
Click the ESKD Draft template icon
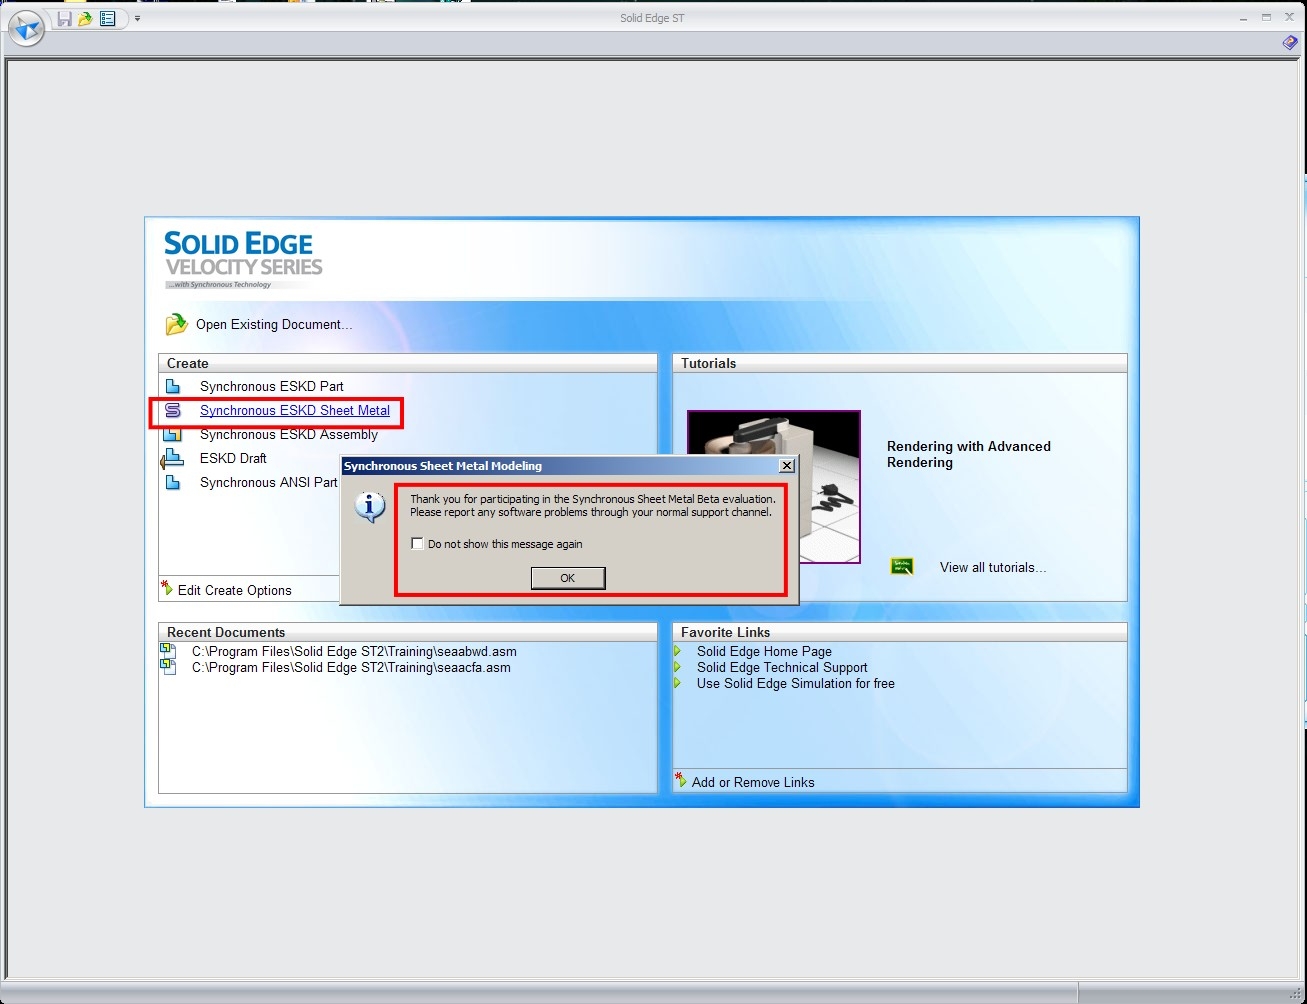pyautogui.click(x=173, y=458)
